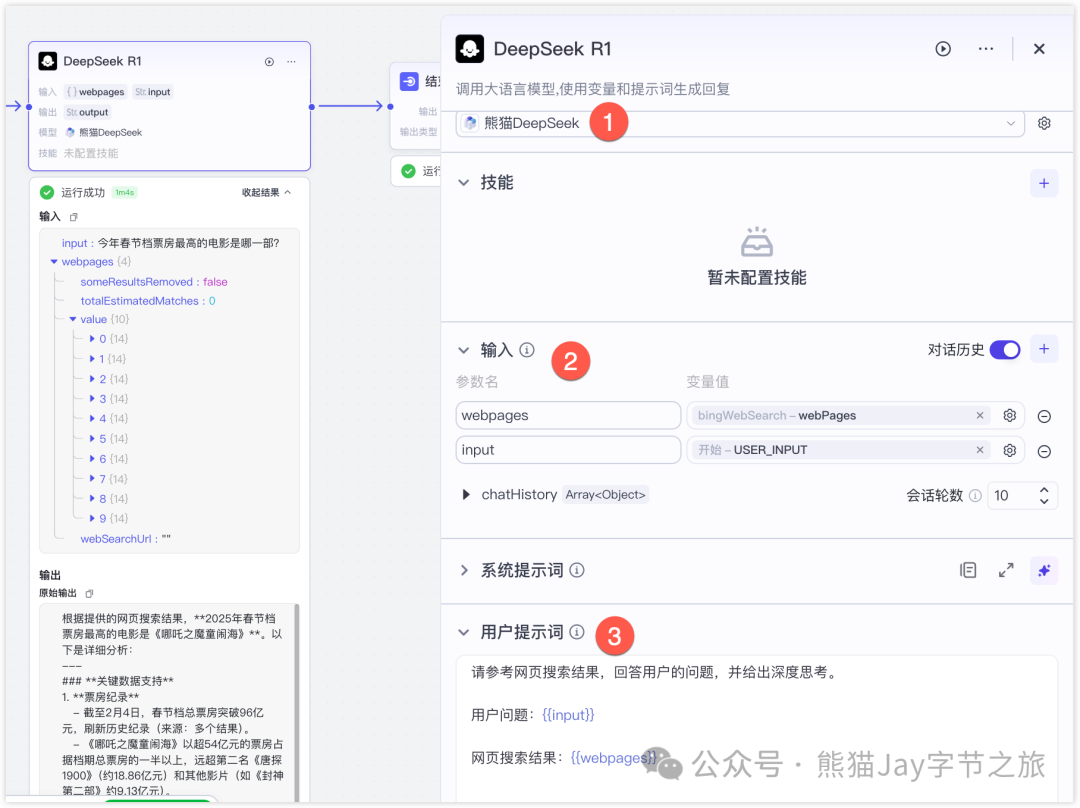
Task: Expand item 6 {14} in value list
Action: tap(92, 459)
